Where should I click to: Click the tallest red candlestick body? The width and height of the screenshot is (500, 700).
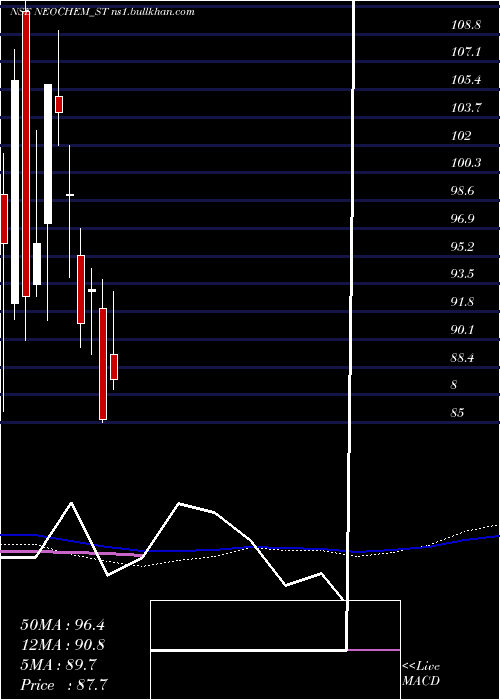26,152
